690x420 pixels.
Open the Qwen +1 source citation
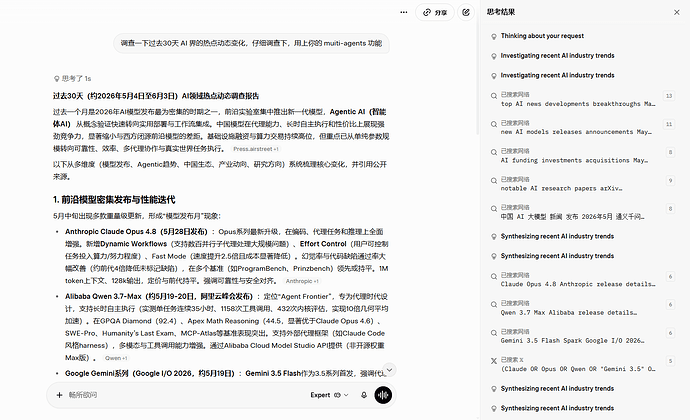point(116,358)
